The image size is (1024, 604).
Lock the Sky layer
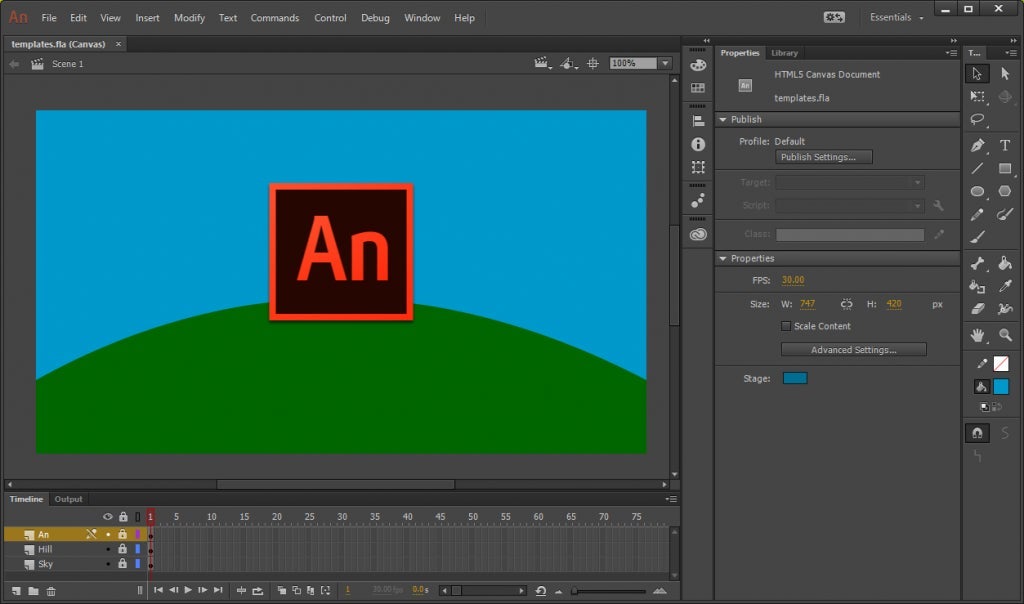coord(123,564)
